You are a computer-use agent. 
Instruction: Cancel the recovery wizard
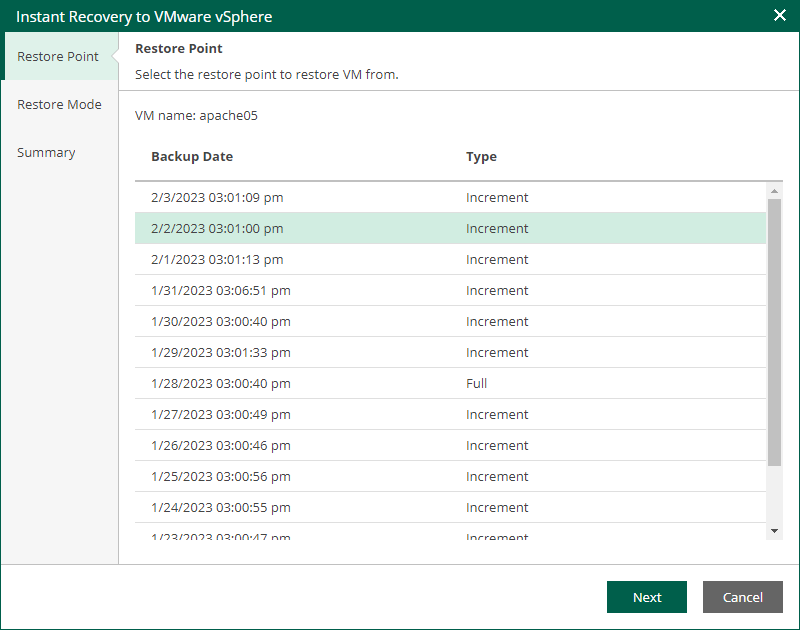(x=742, y=597)
